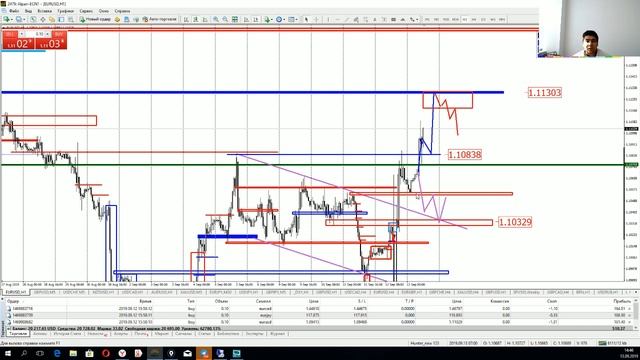
Task: Select the crosshair tool
Action: click(x=316, y=19)
